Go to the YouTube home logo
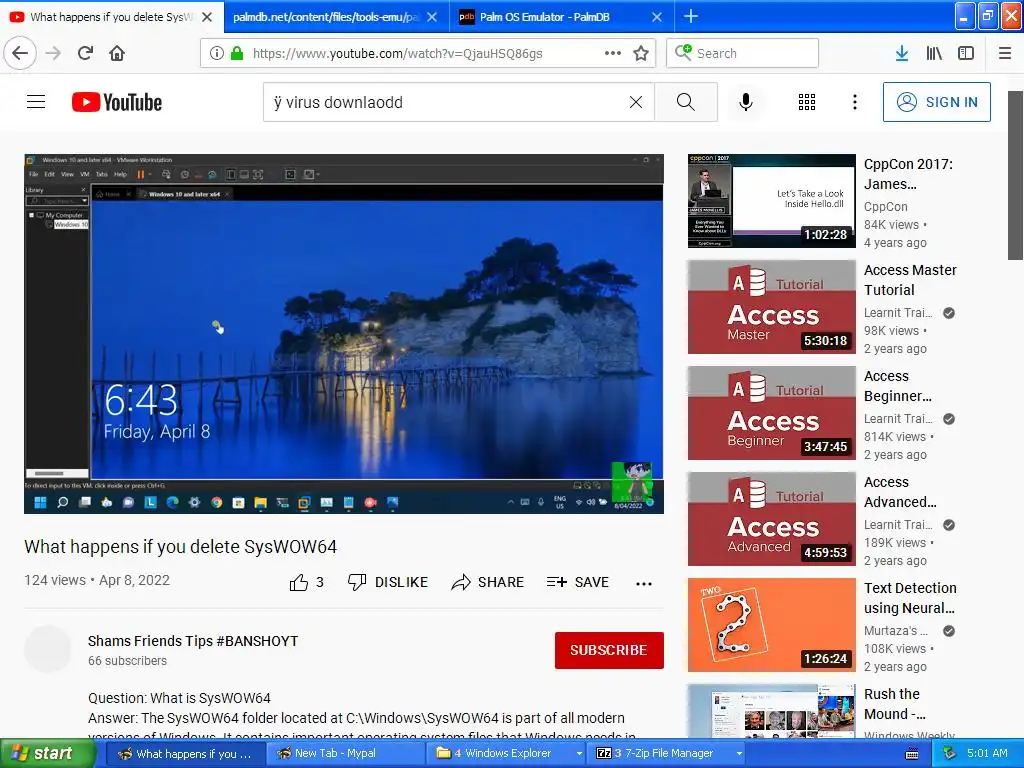The height and width of the screenshot is (768, 1024). tap(117, 102)
